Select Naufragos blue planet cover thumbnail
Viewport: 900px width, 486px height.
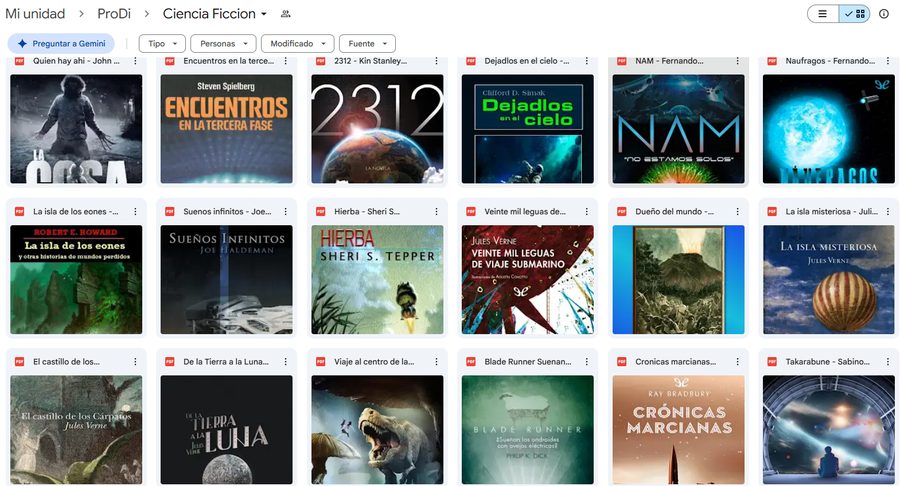point(829,129)
